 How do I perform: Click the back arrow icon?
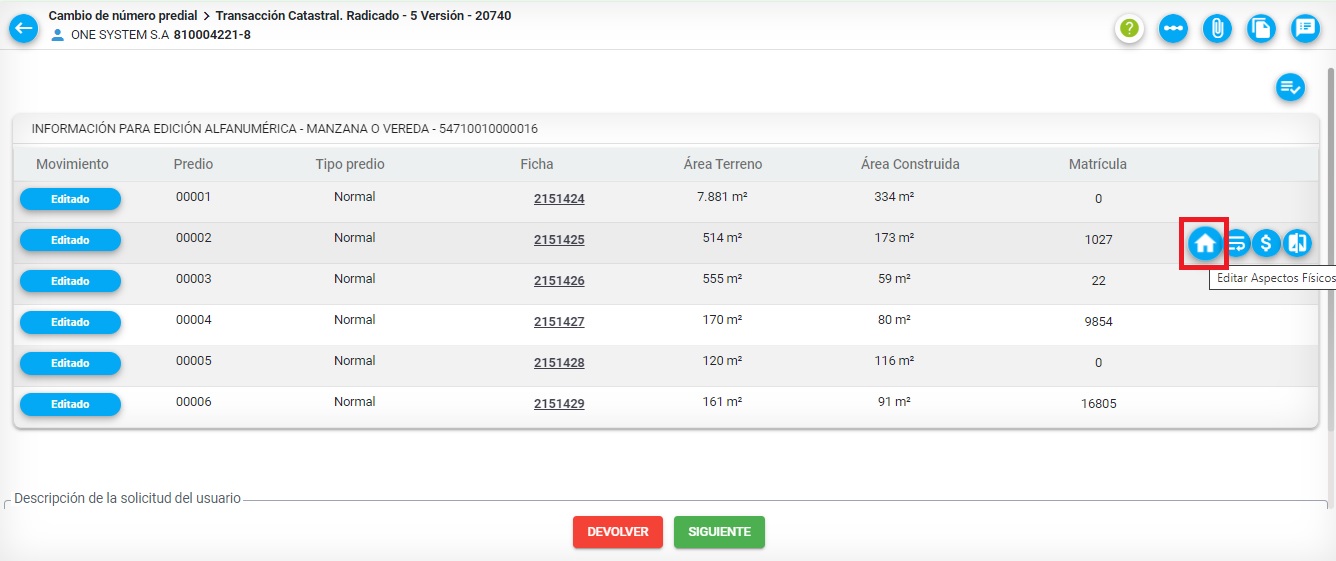pyautogui.click(x=23, y=28)
